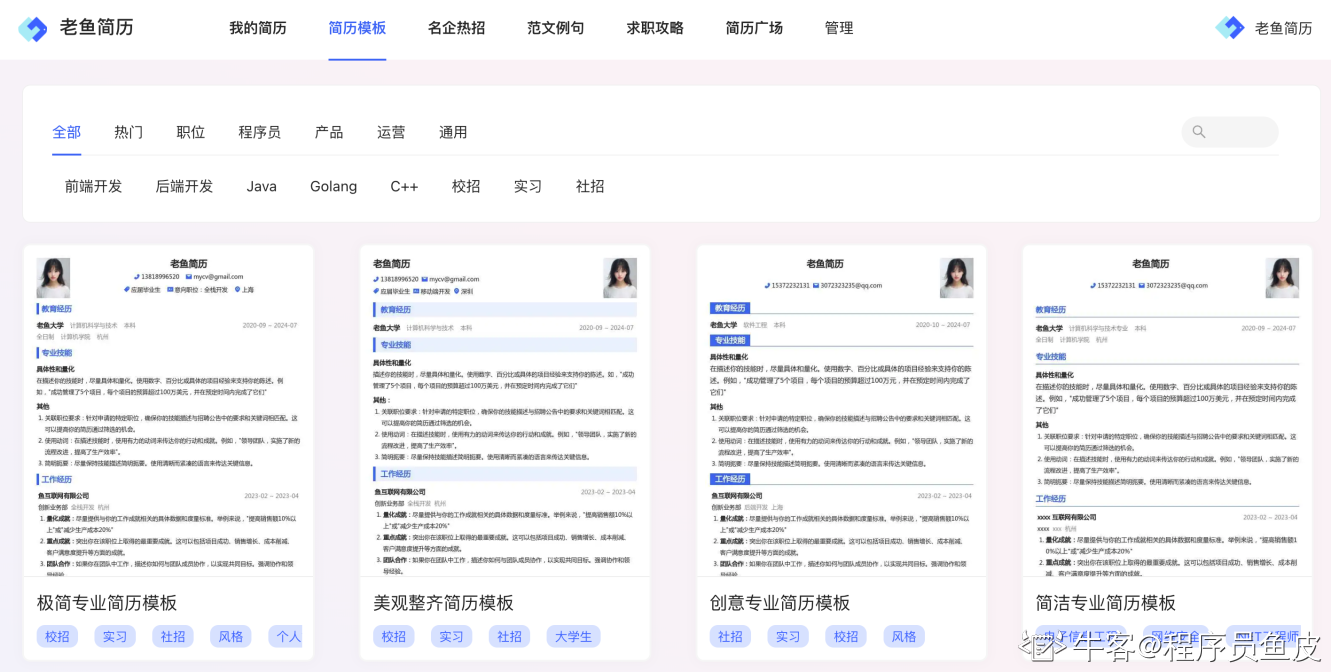This screenshot has width=1331, height=672.
Task: Click the 老鱼简历 logo icon at top right
Action: (1229, 28)
